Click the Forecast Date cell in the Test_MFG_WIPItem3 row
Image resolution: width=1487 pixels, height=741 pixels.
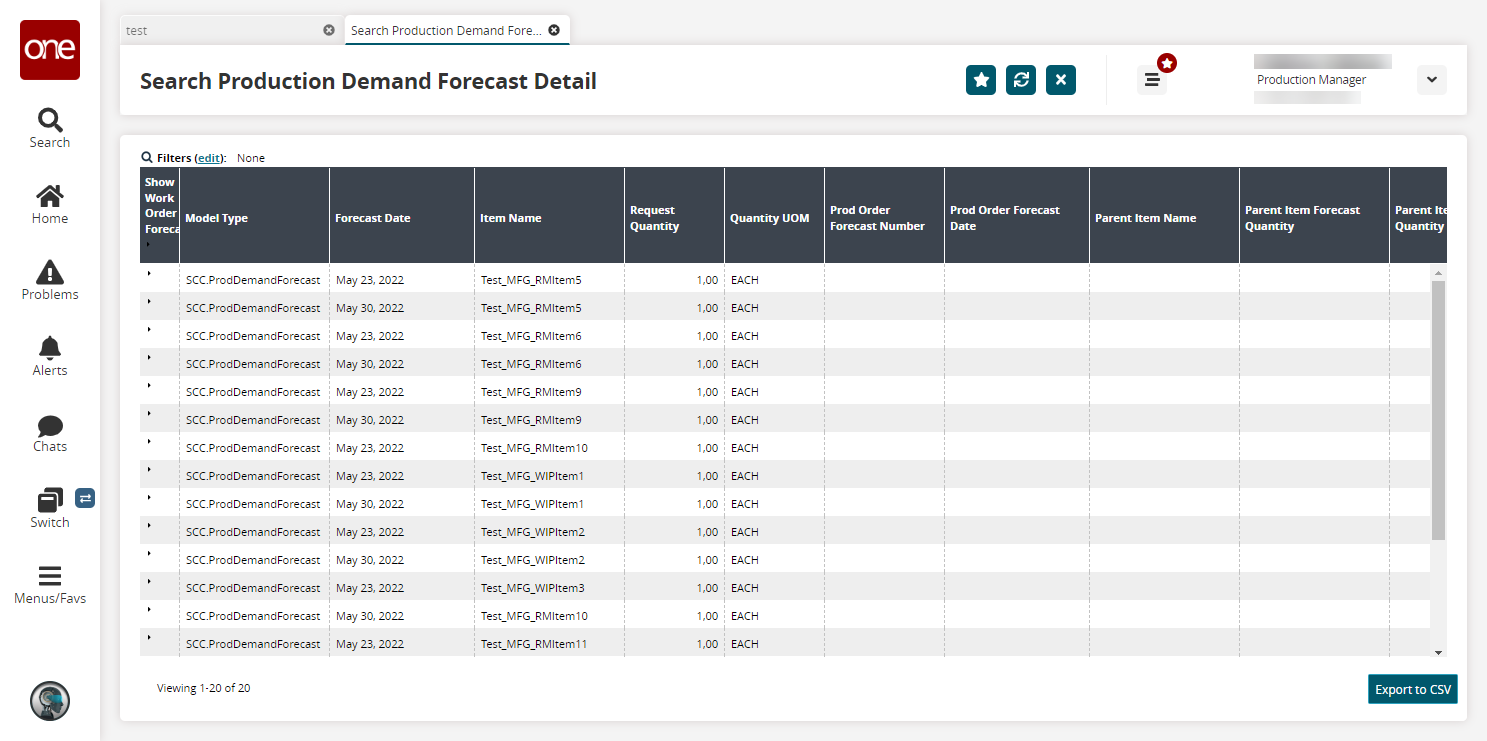tap(402, 588)
